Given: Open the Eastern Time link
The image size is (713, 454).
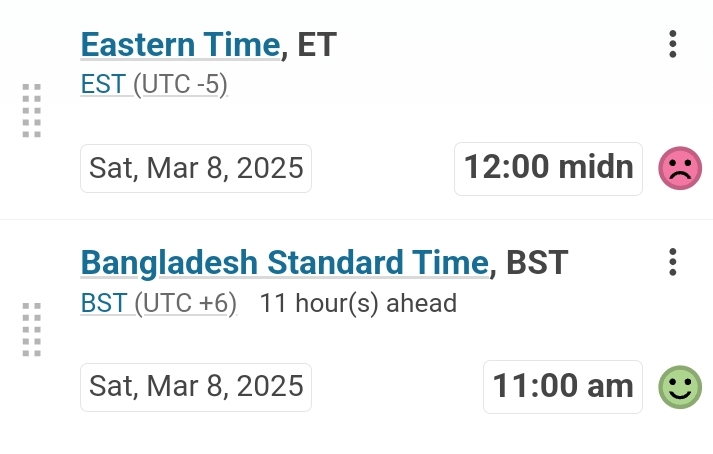Looking at the screenshot, I should 181,45.
